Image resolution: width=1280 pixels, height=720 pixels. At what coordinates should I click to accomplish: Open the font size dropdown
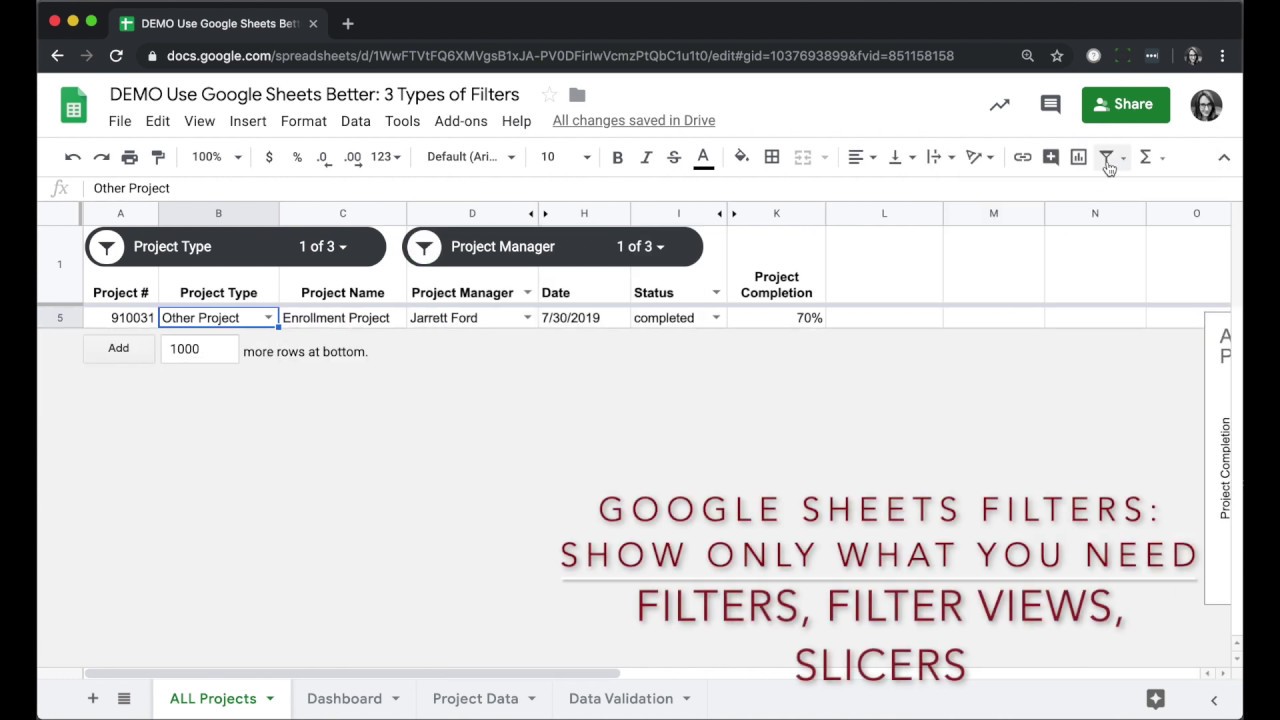[565, 157]
